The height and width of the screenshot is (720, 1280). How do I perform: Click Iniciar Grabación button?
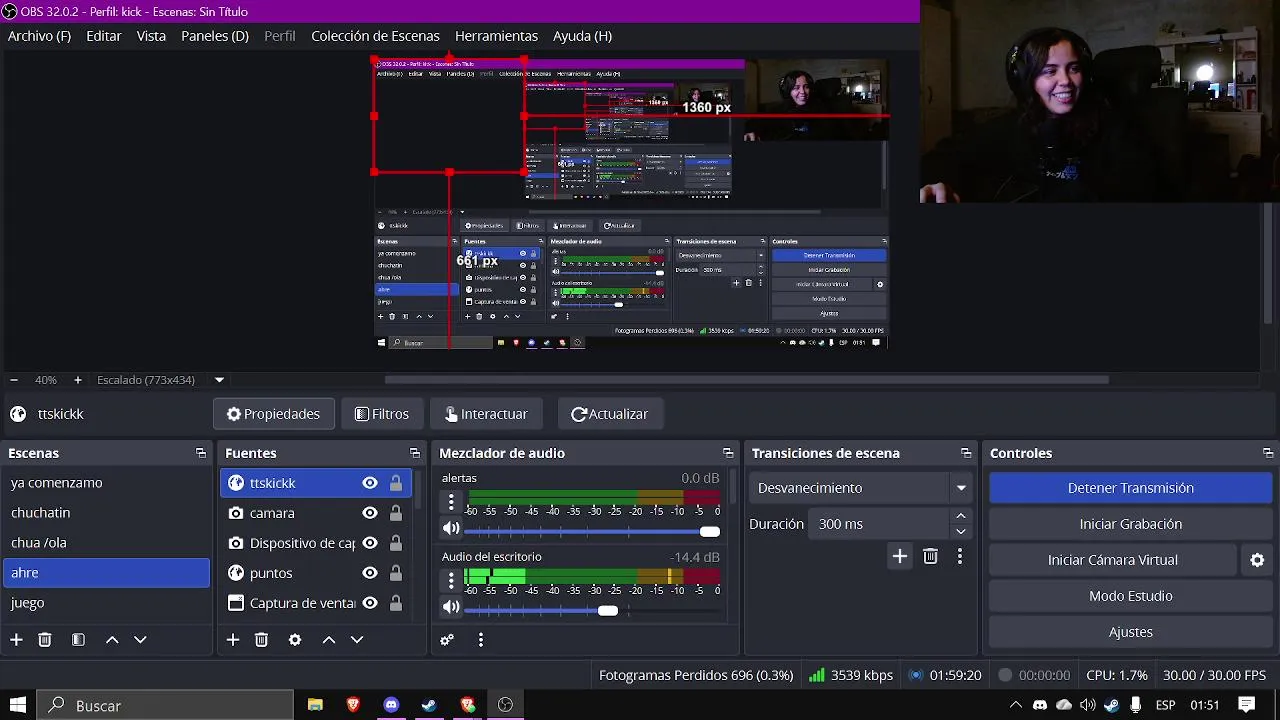coord(1131,524)
